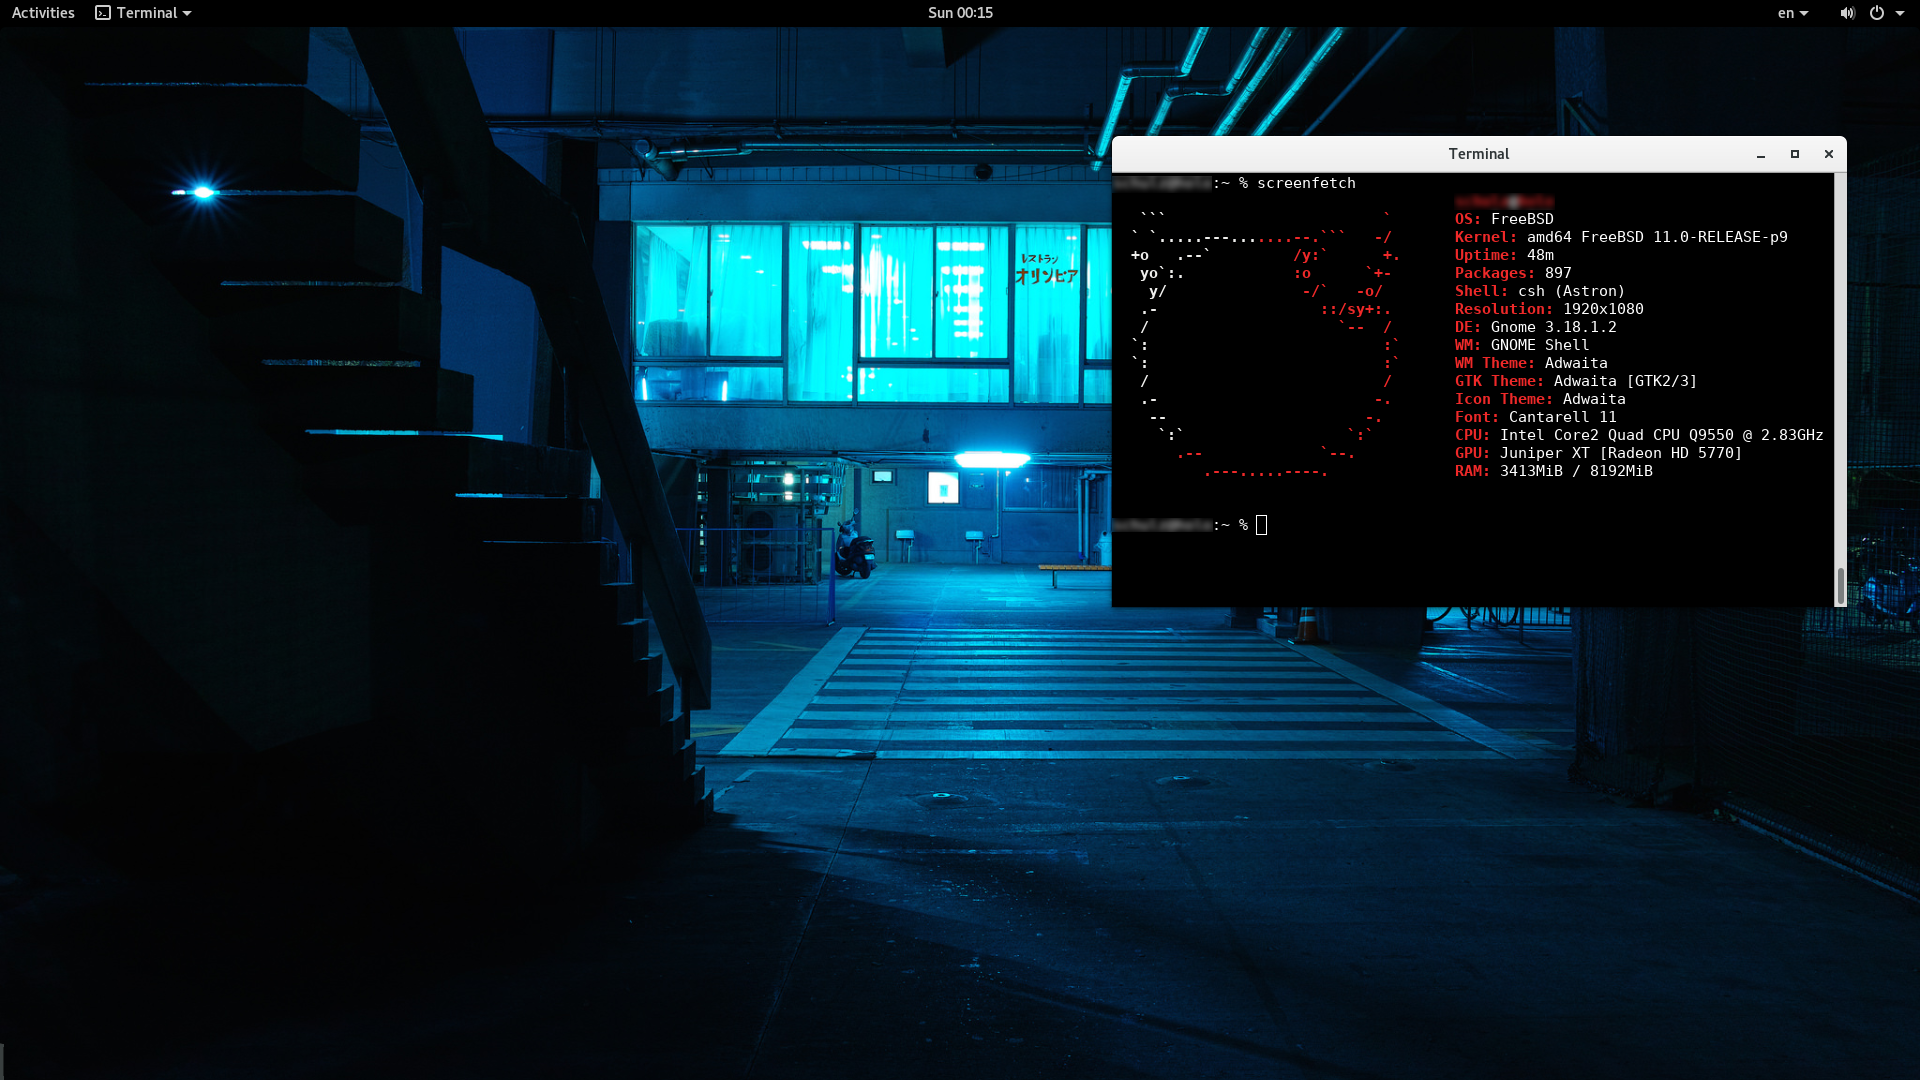Screen dimensions: 1920x1080
Task: Click the CPU info line in terminal
Action: click(x=1638, y=435)
